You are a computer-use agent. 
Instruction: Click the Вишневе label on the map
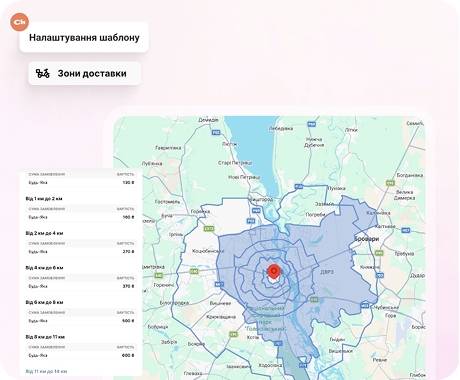tap(220, 303)
